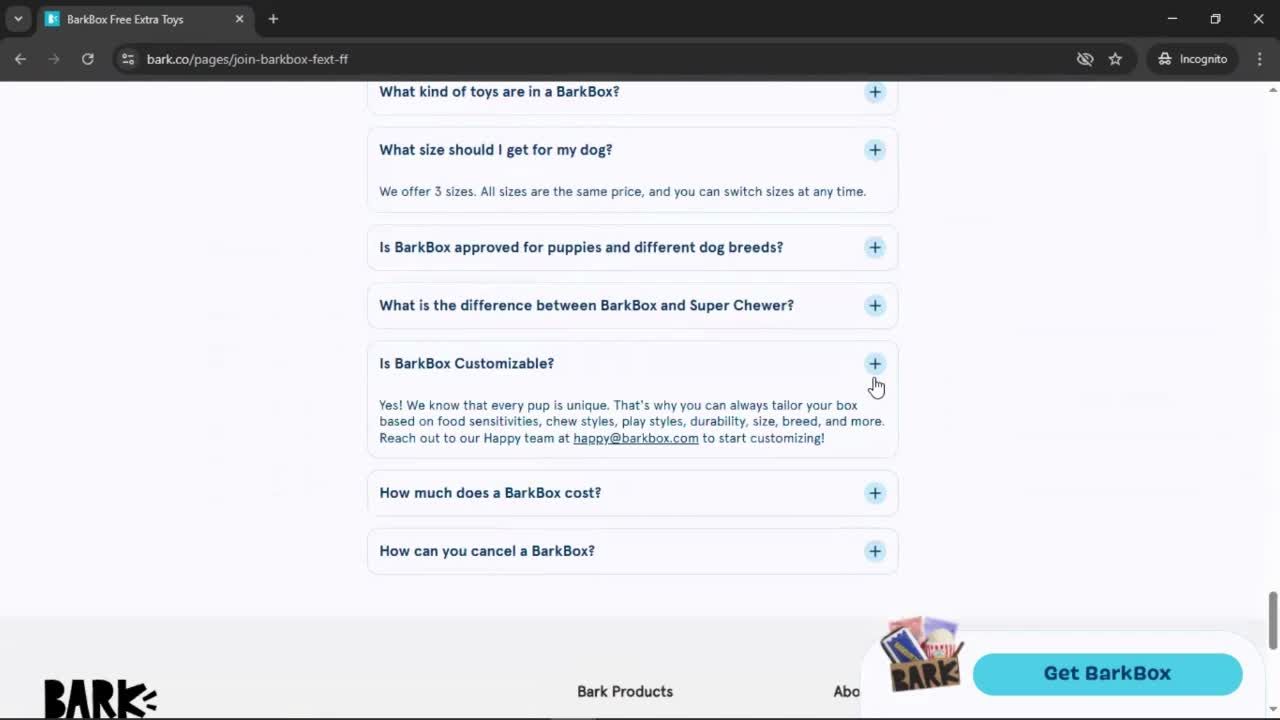This screenshot has width=1280, height=720.
Task: Click 'Is BarkBox Customizable?' question title
Action: (466, 363)
